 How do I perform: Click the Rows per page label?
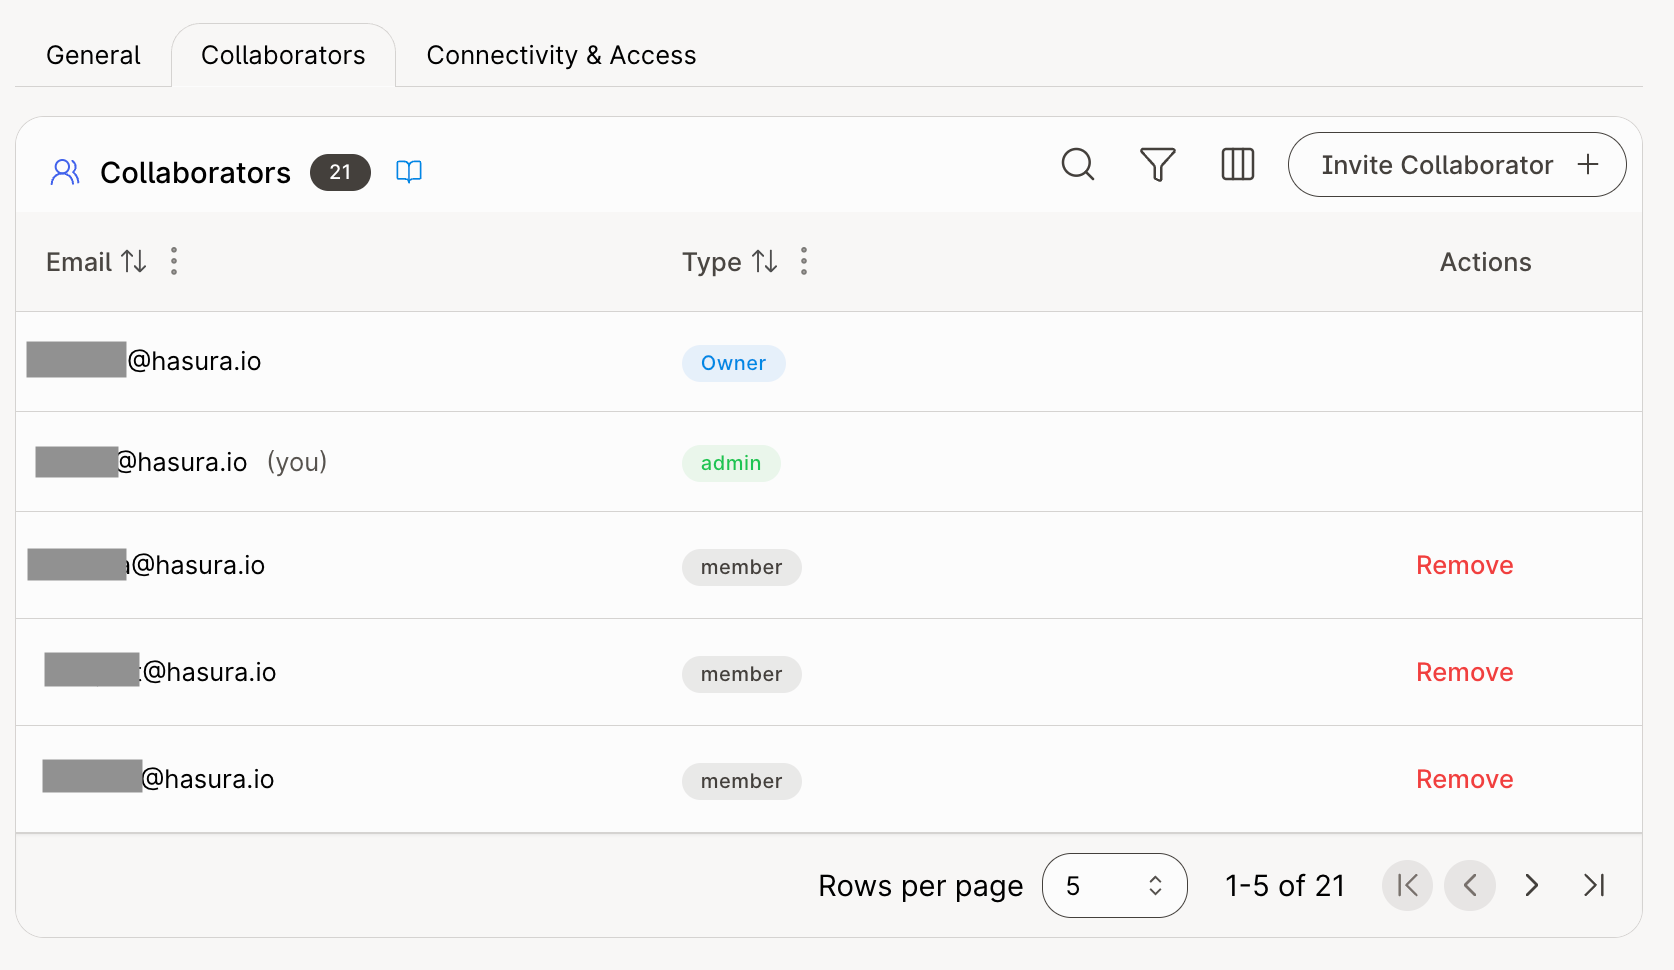click(921, 886)
